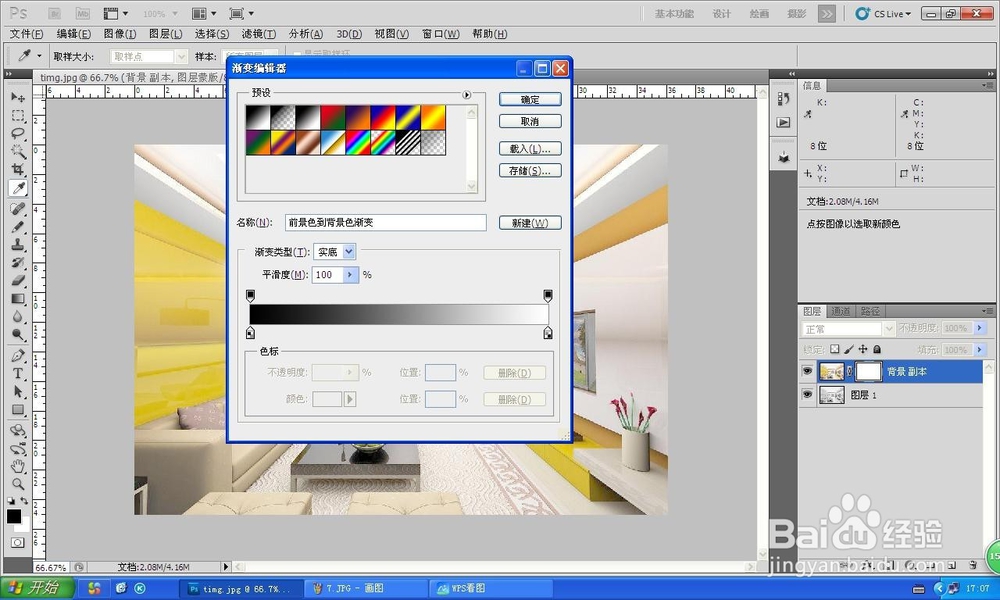Toggle lock all padlock icon
Image resolution: width=1000 pixels, height=600 pixels.
877,349
